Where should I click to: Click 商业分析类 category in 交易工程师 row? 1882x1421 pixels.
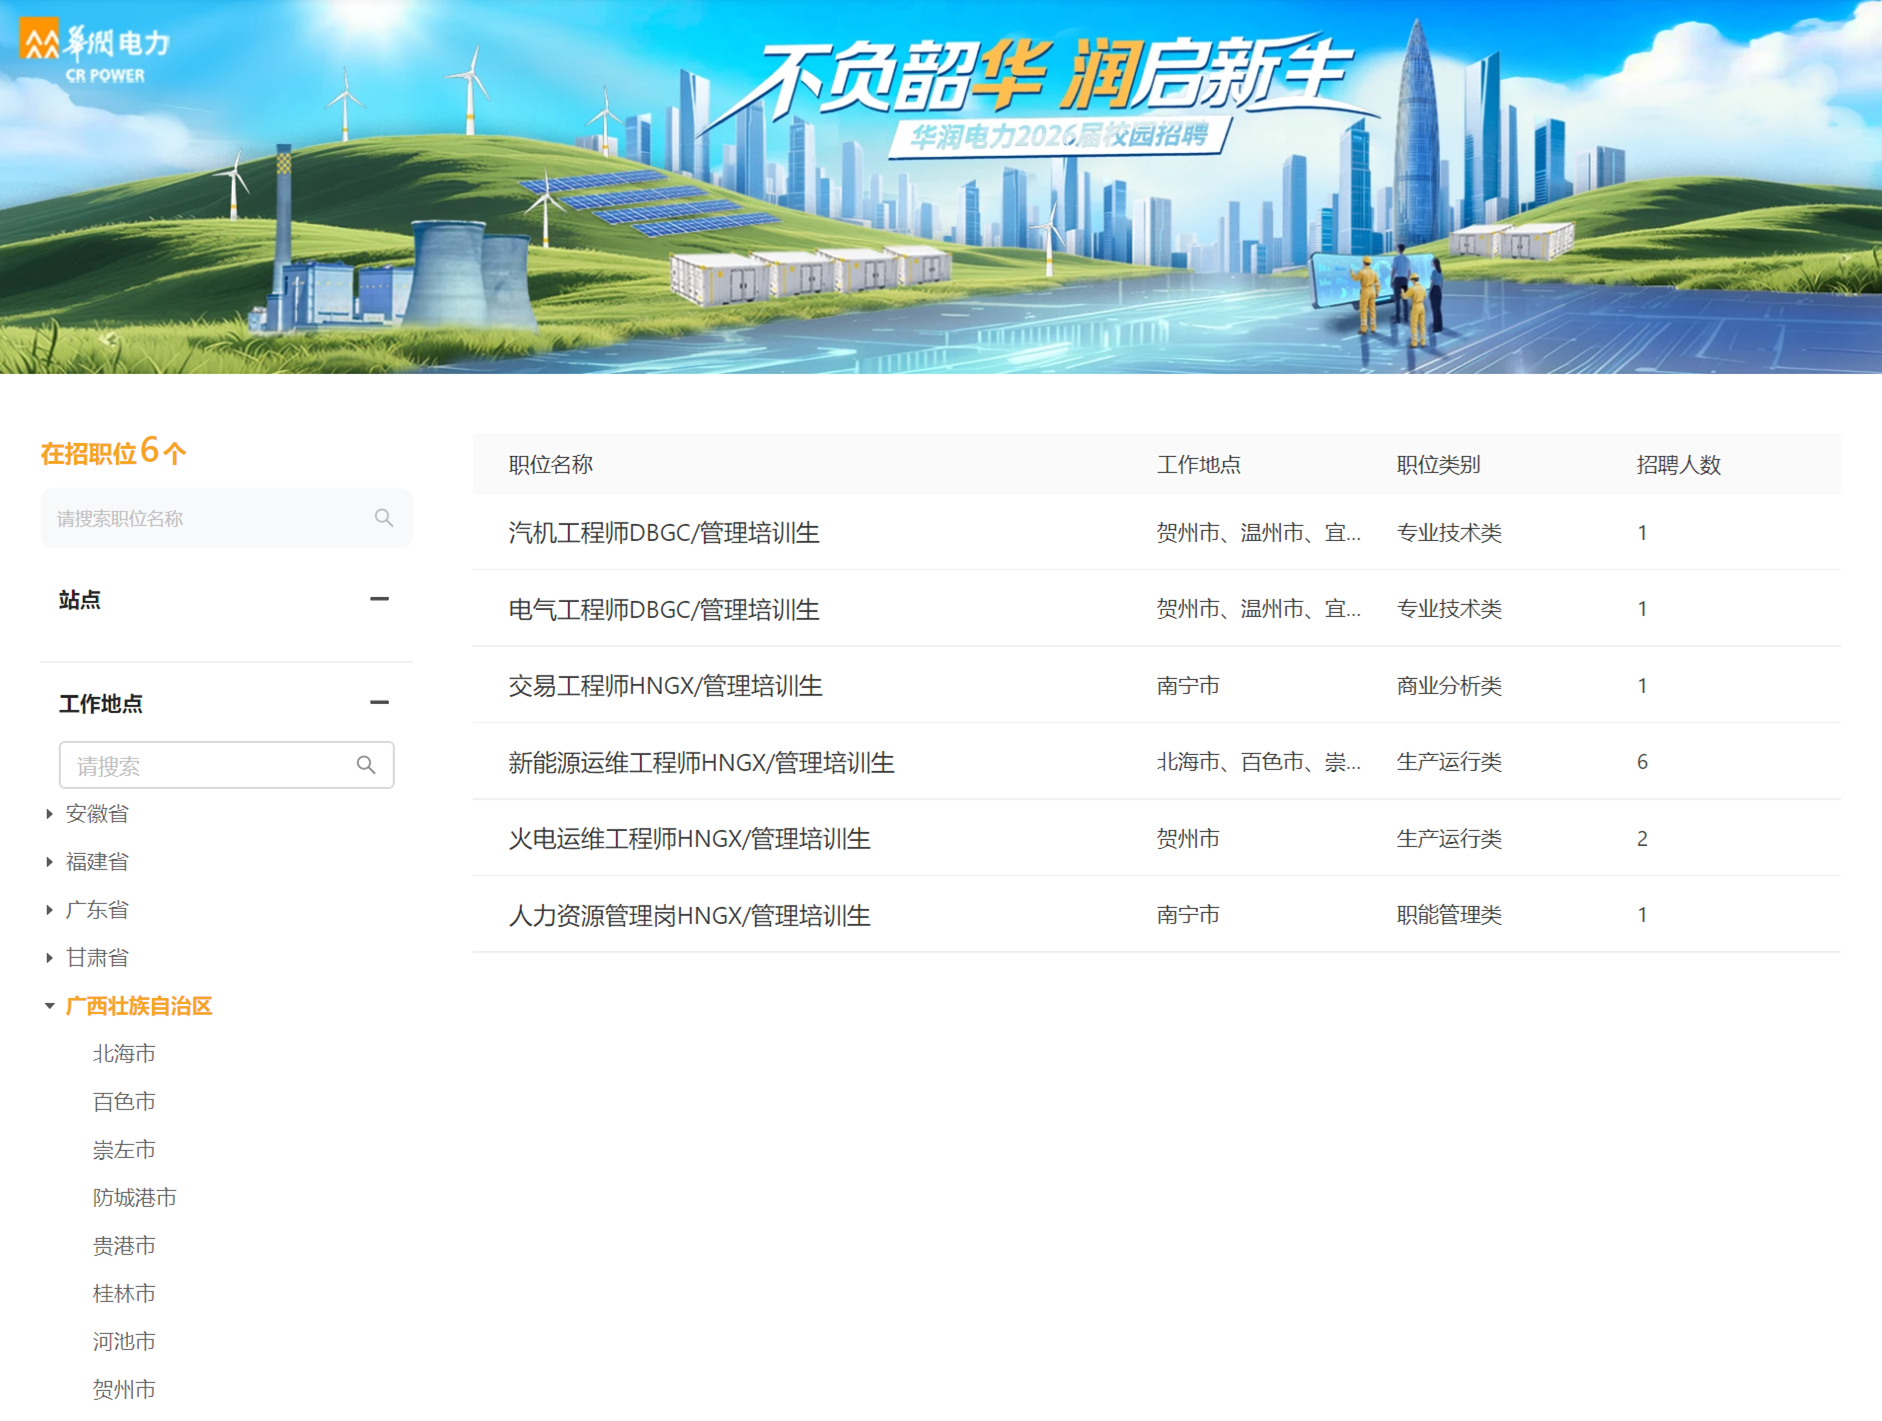1449,686
